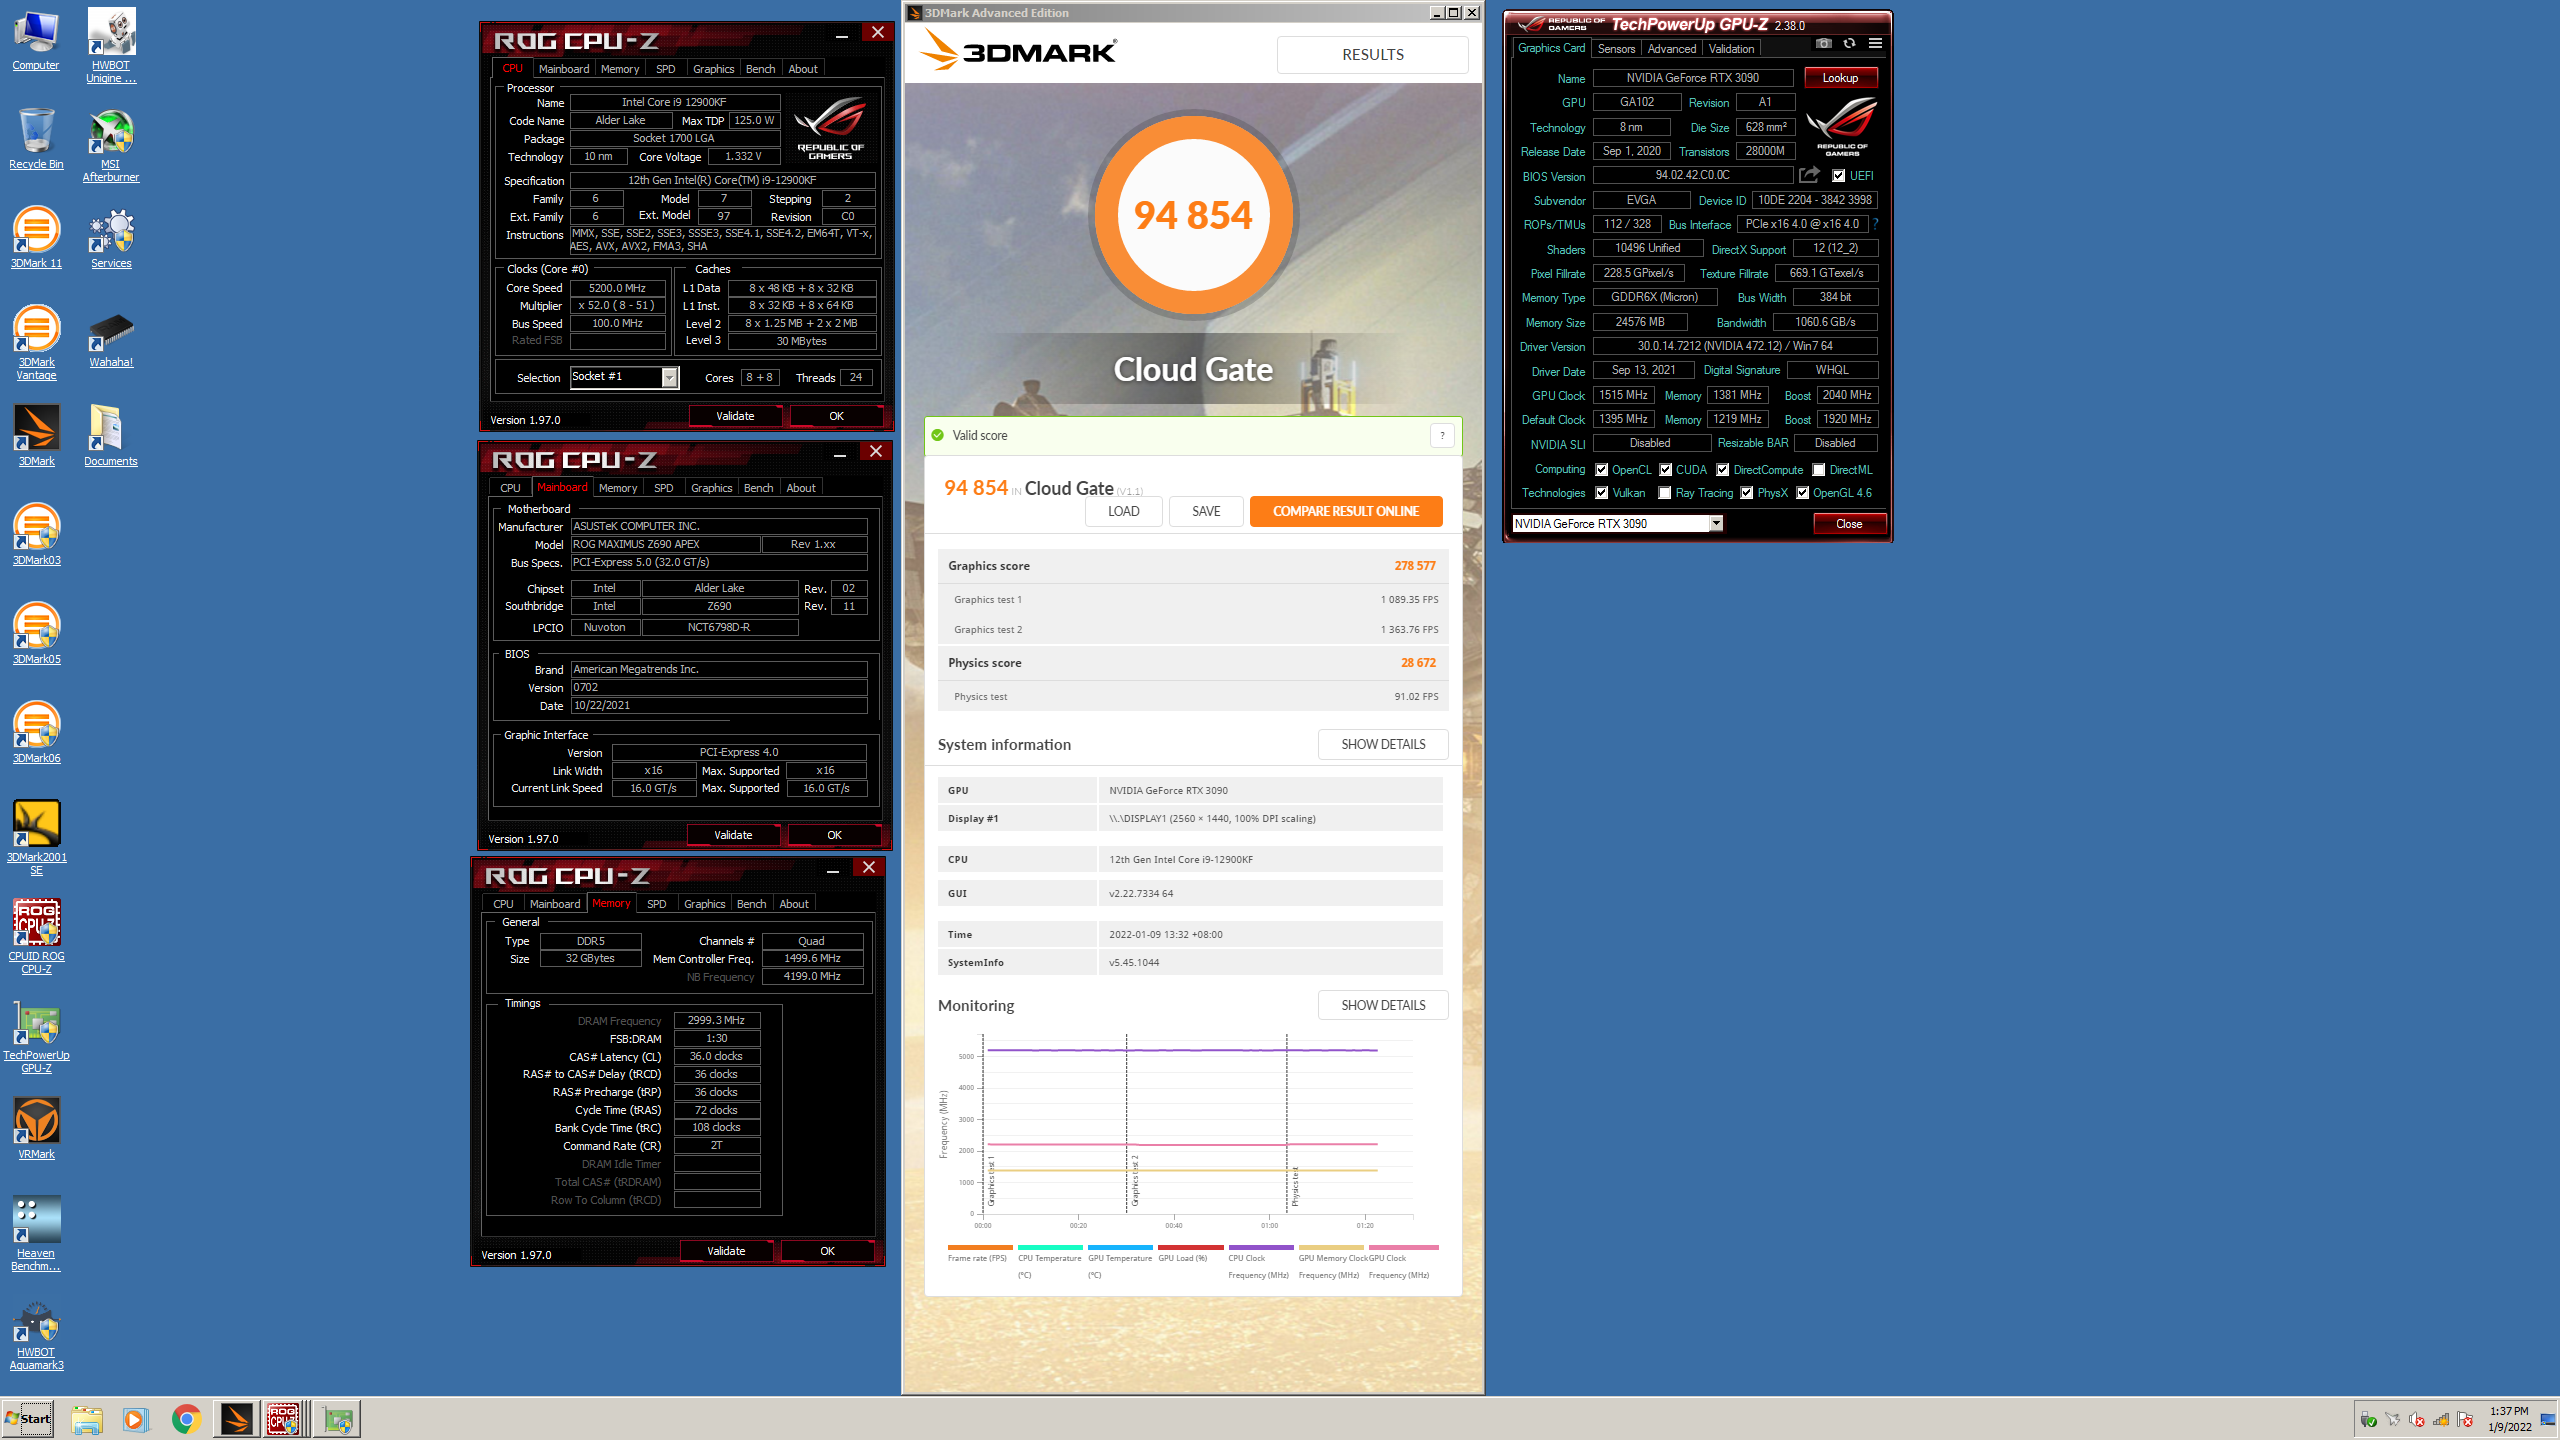Toggle DirectML checkbox in GPU-Z
This screenshot has height=1440, width=2560.
tap(1819, 470)
